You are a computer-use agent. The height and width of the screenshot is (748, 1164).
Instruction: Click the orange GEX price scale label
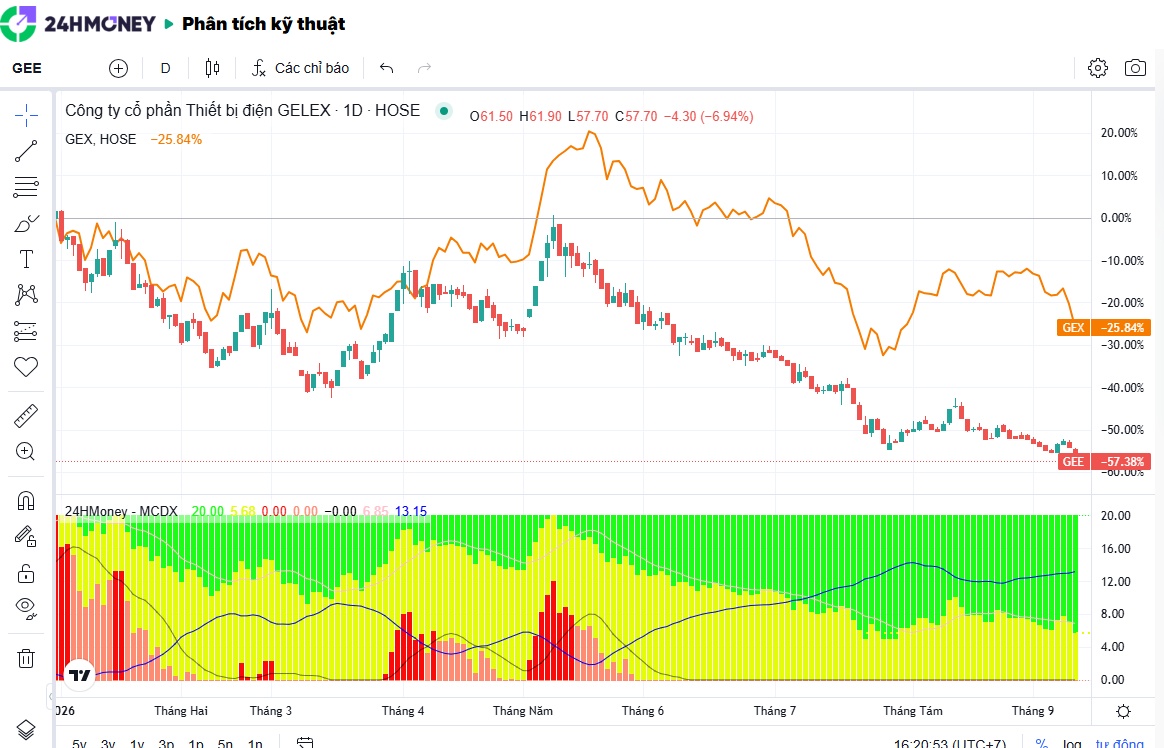(1103, 327)
